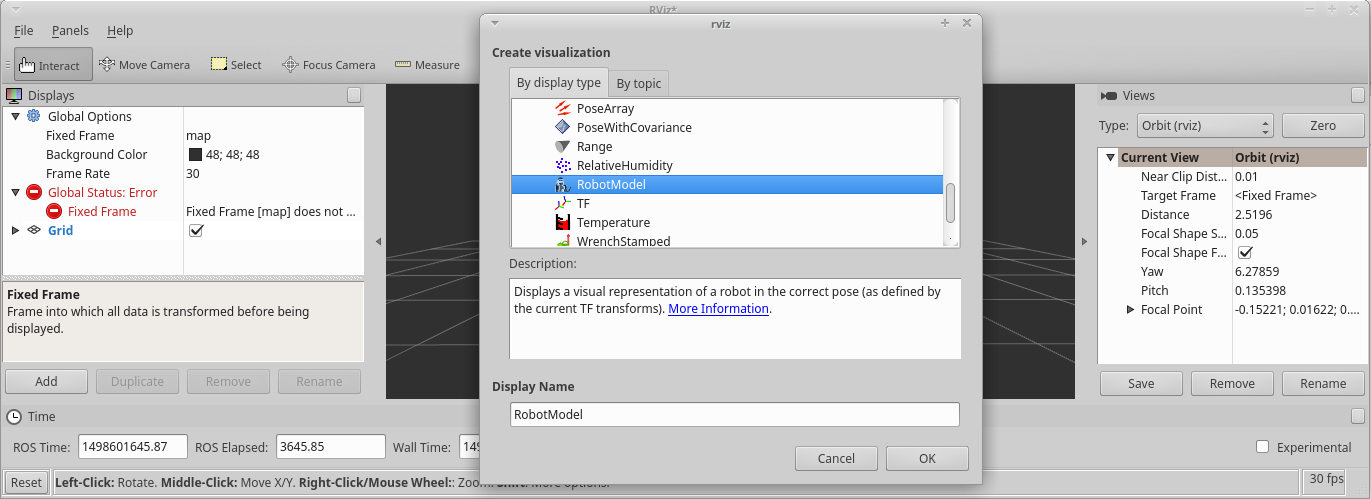Click the Frame Rate value 30

(193, 173)
